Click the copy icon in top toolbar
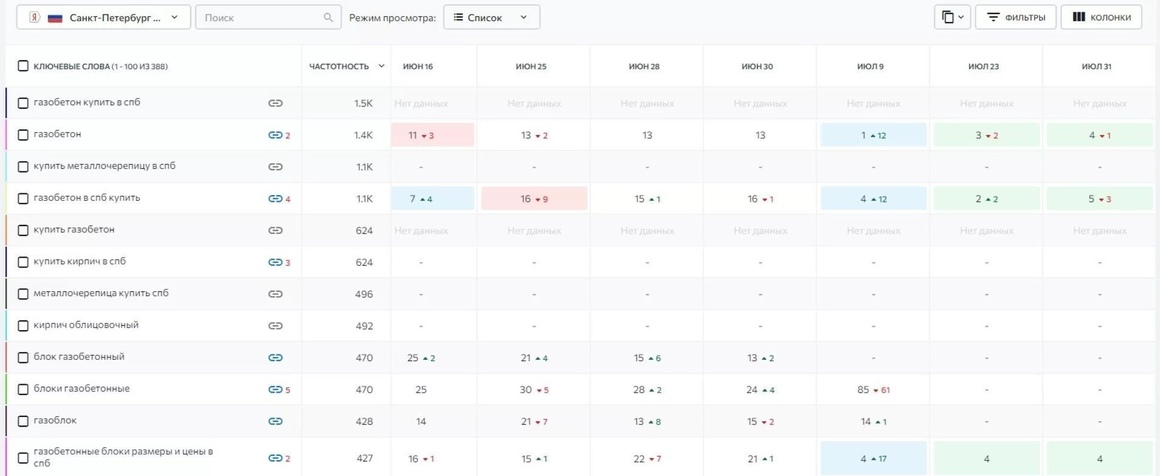 click(x=952, y=17)
